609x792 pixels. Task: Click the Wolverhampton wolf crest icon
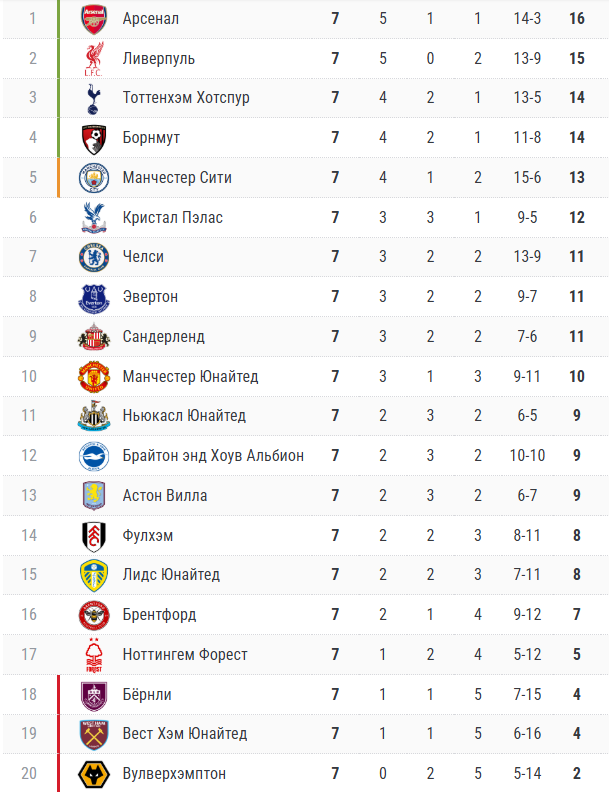point(93,773)
